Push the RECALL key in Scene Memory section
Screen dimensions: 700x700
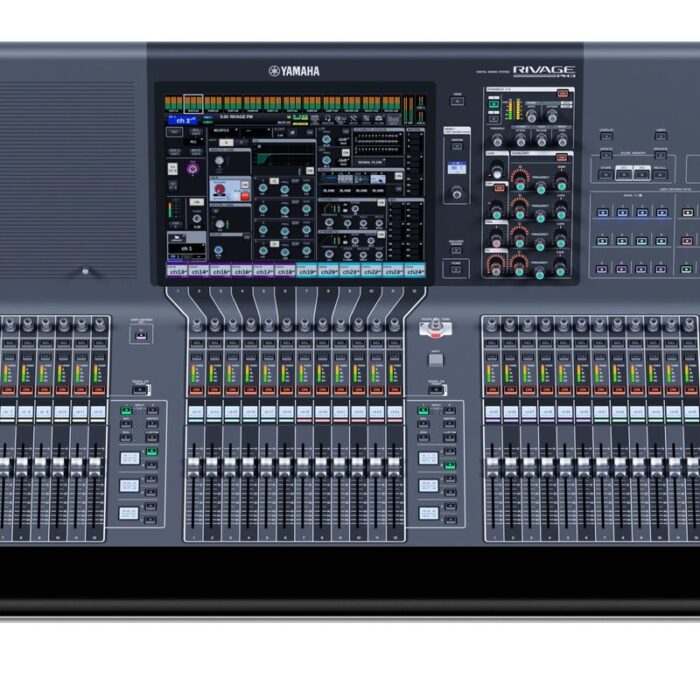coord(660,175)
